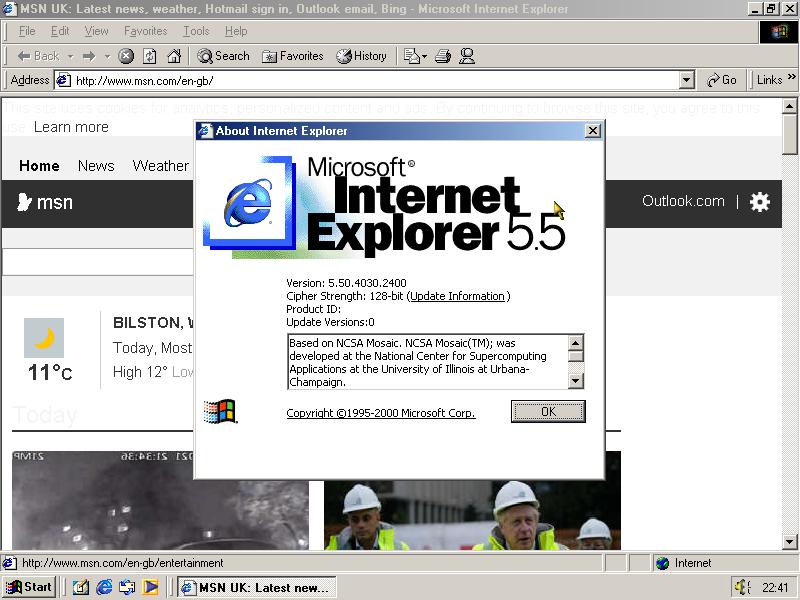Click the Refresh page toolbar icon
This screenshot has height=600, width=800.
pyautogui.click(x=150, y=56)
